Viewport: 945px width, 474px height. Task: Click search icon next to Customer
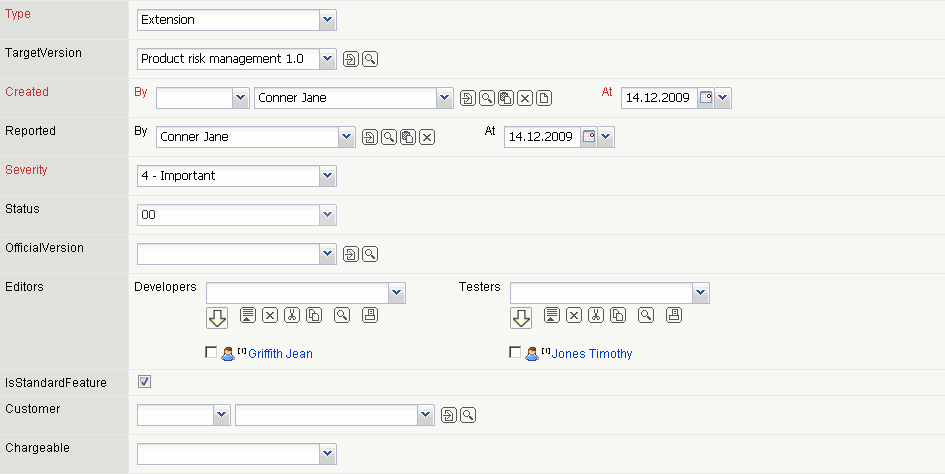[468, 415]
